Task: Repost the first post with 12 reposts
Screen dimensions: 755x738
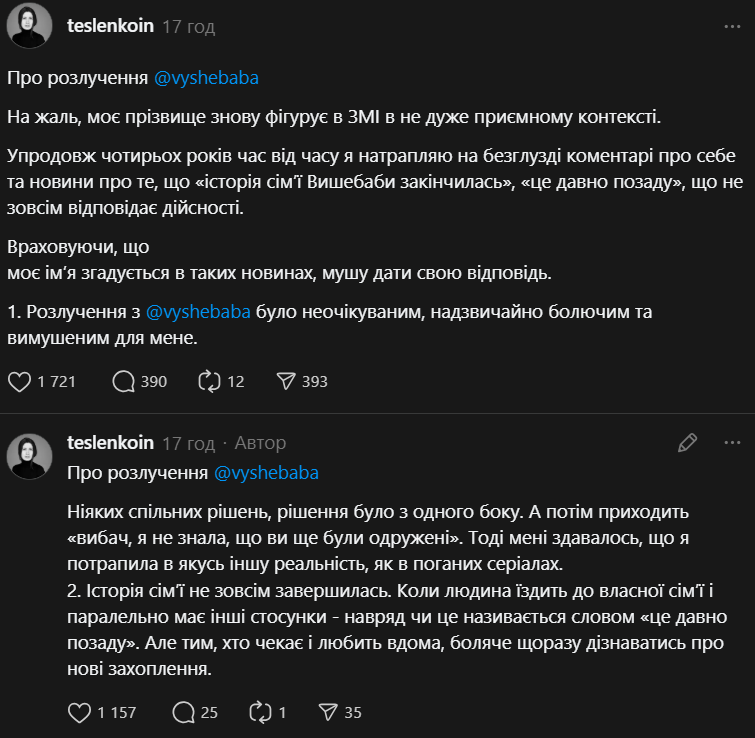Action: [x=210, y=381]
